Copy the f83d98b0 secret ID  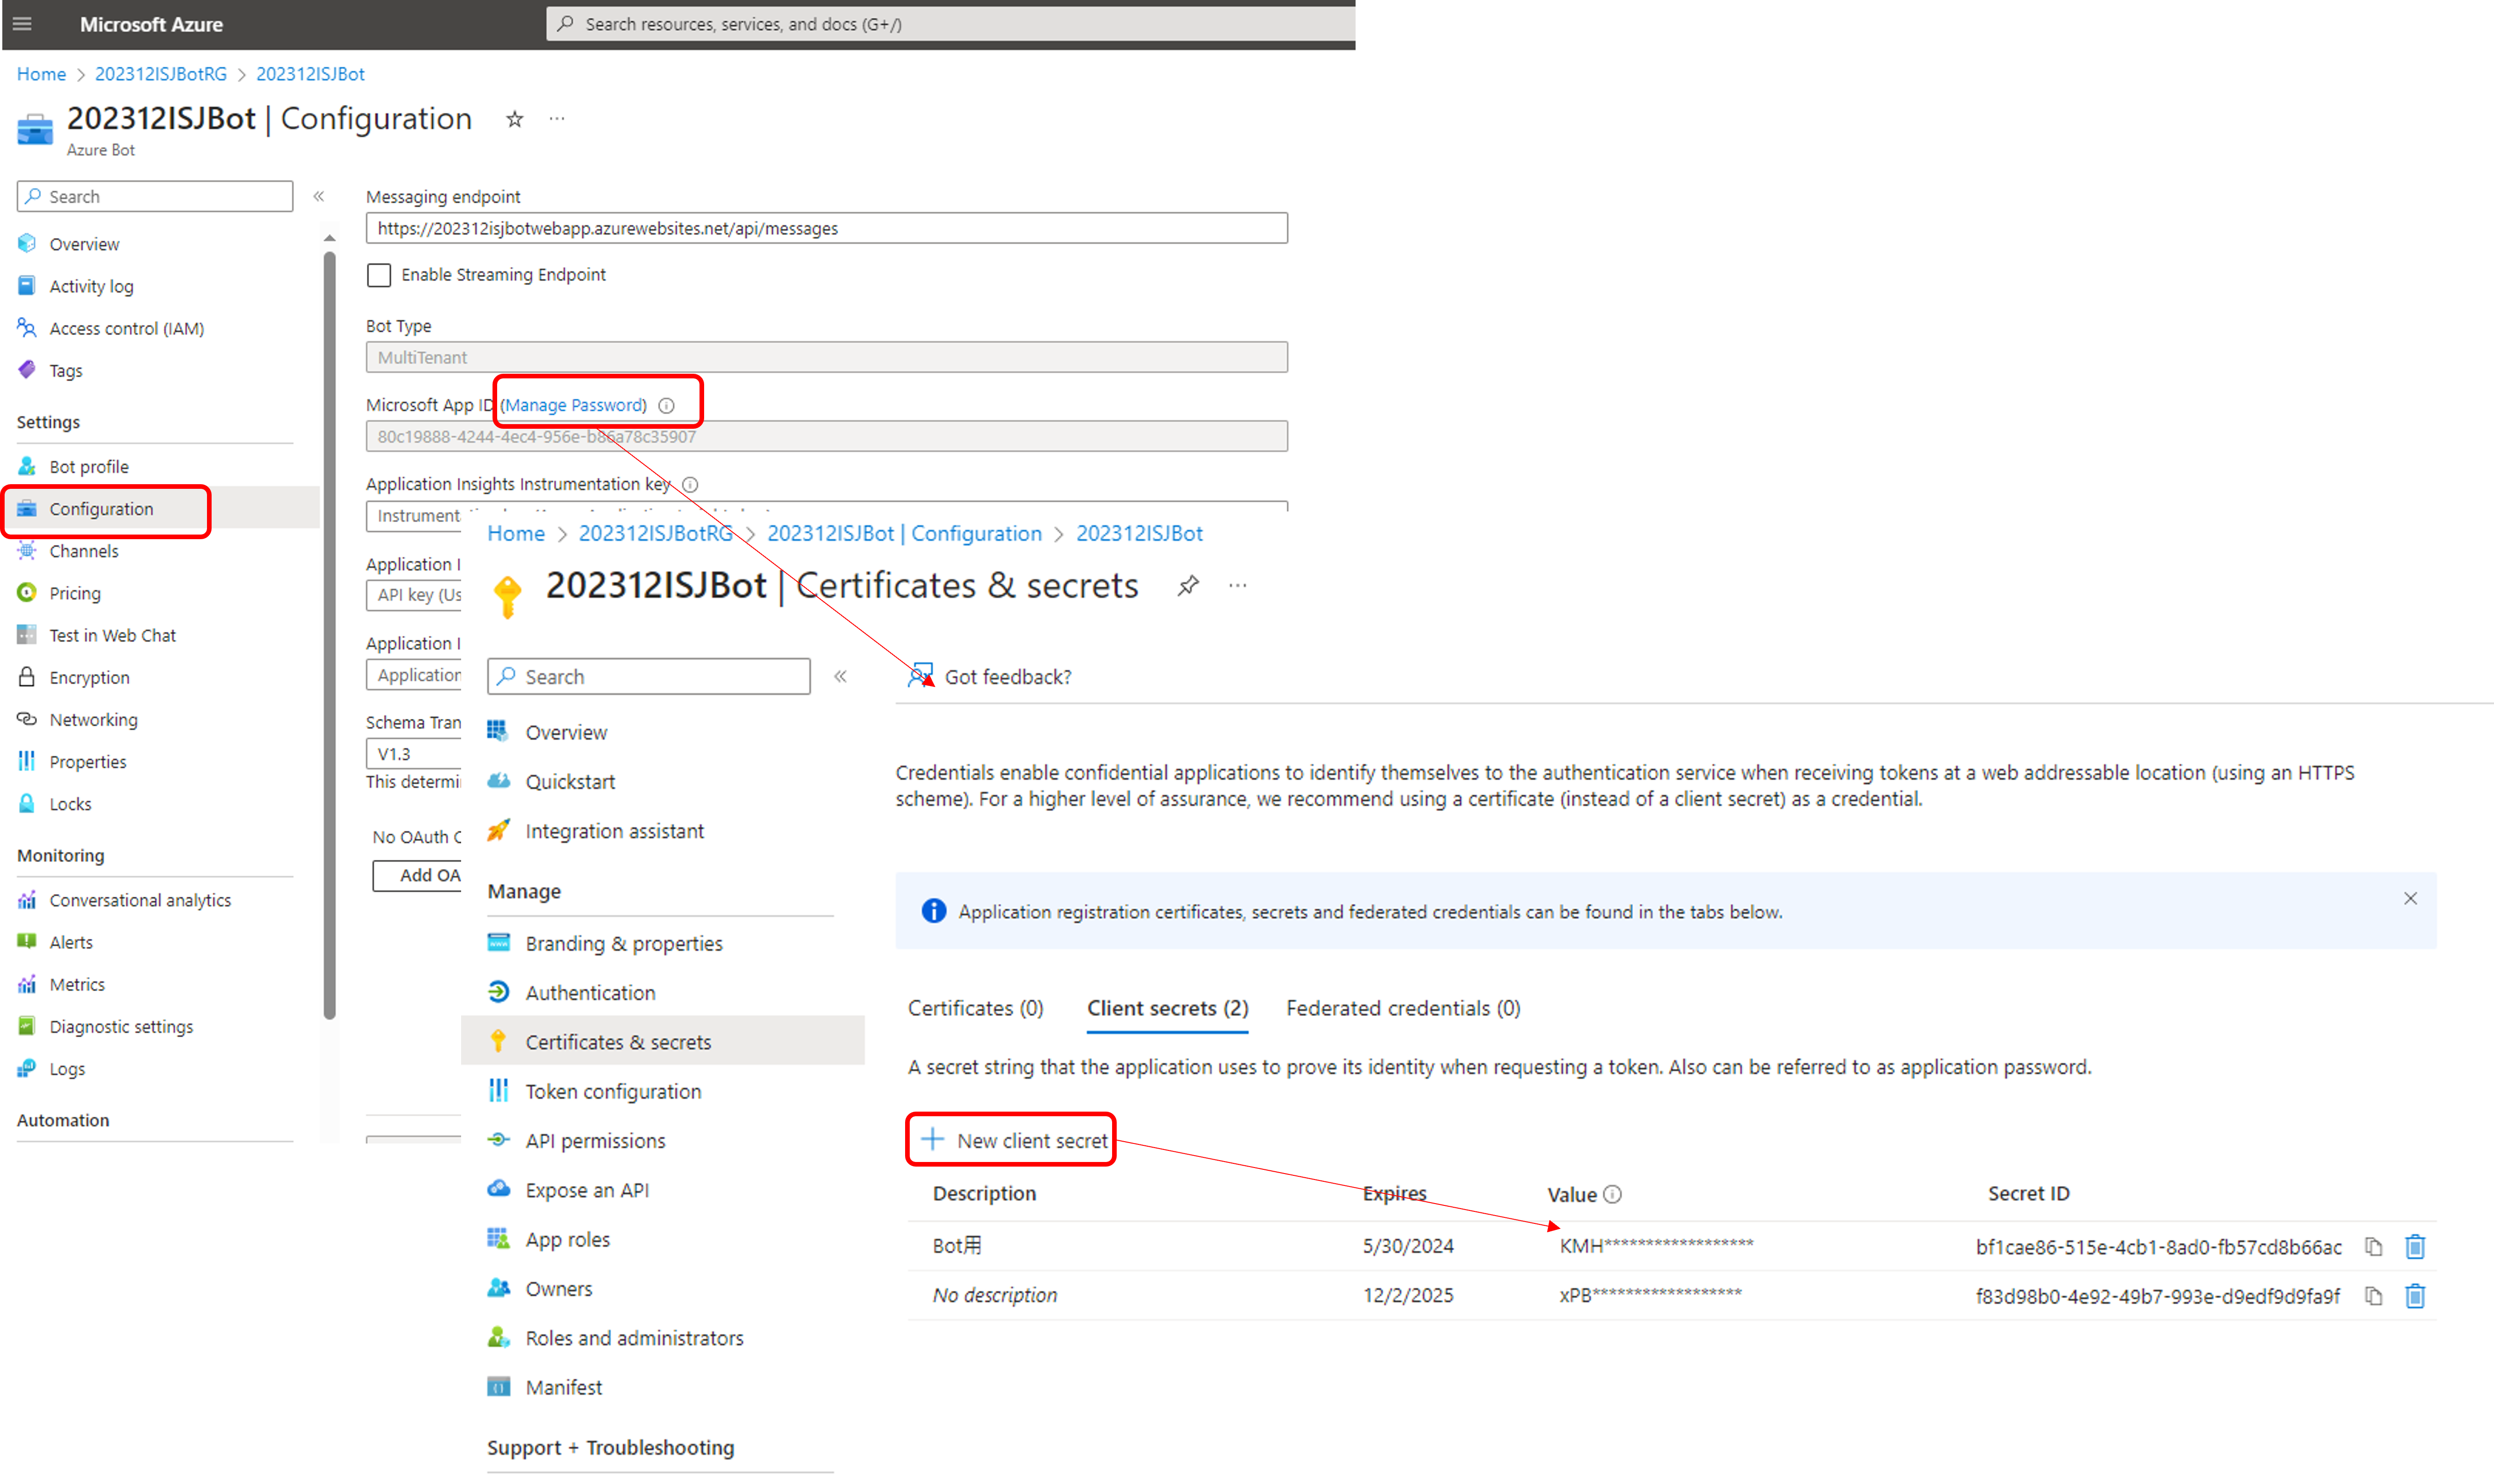pyautogui.click(x=2373, y=1296)
